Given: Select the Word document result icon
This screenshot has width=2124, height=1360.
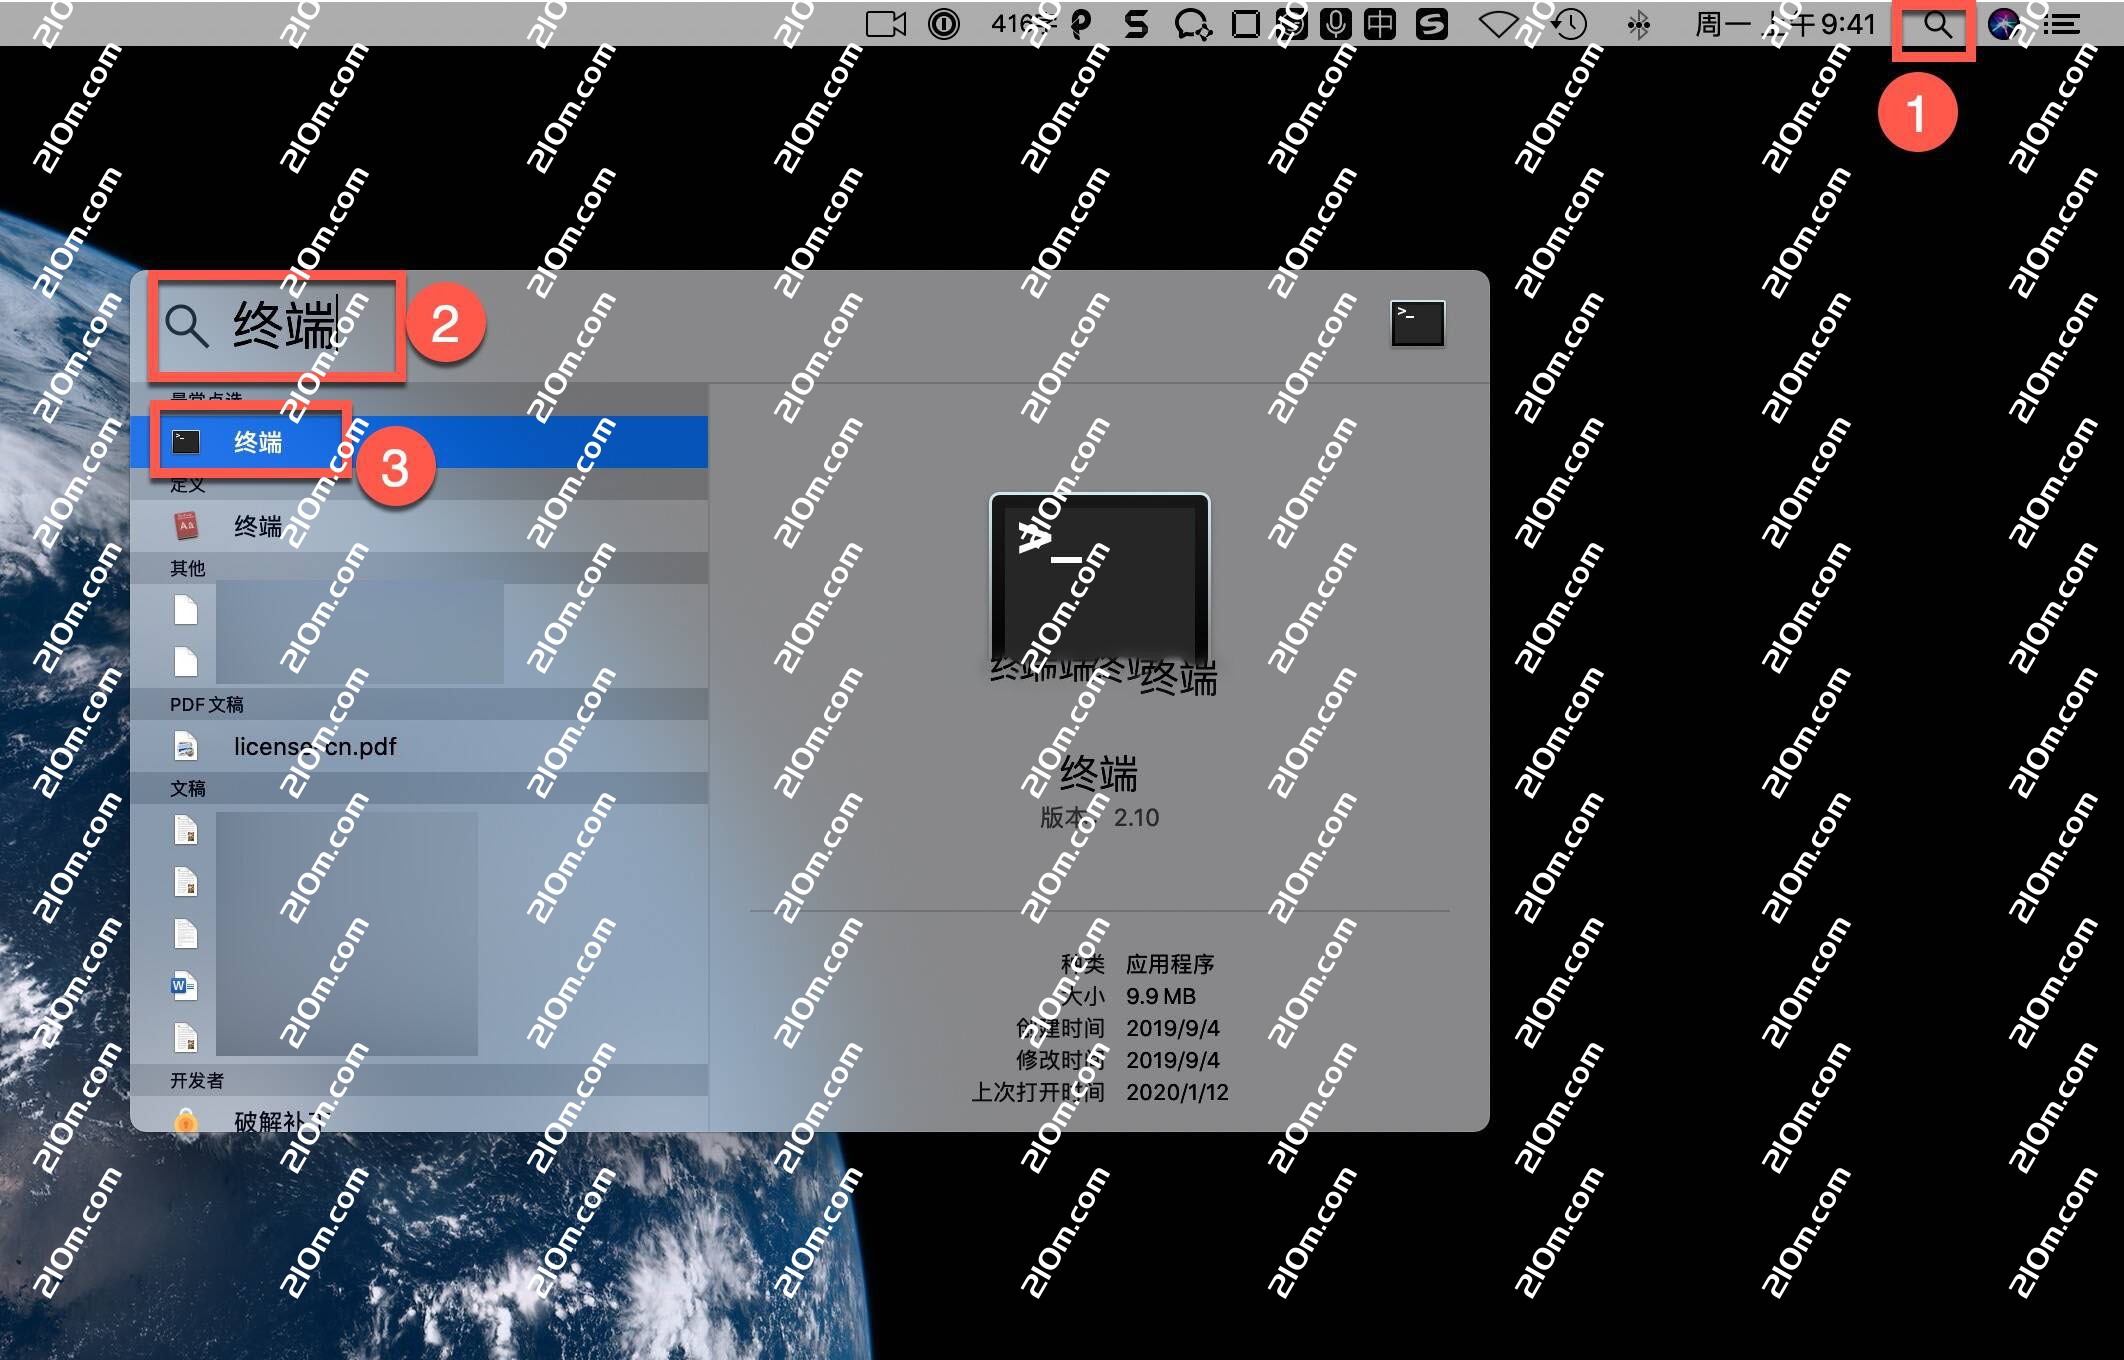Looking at the screenshot, I should click(185, 986).
